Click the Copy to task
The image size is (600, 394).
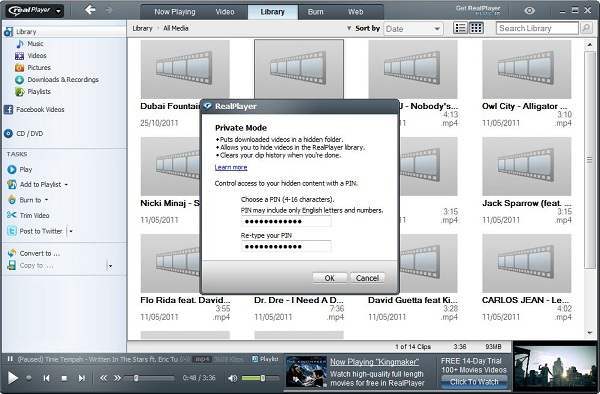tap(36, 265)
